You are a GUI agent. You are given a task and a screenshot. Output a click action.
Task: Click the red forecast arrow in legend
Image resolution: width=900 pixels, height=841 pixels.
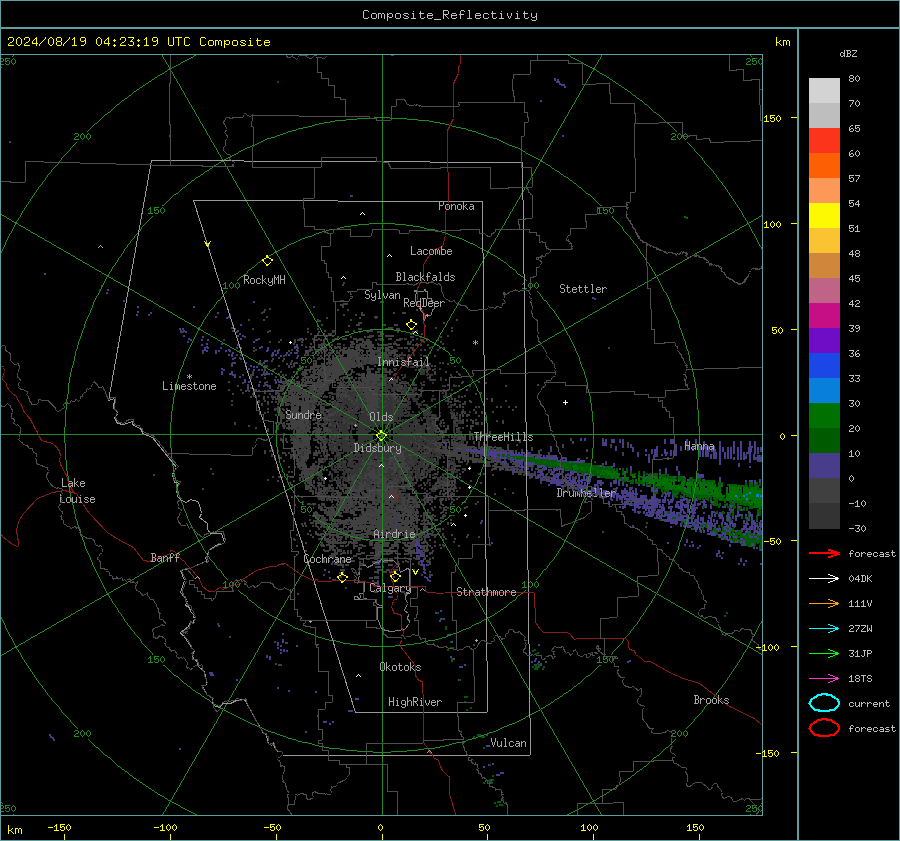pyautogui.click(x=824, y=553)
